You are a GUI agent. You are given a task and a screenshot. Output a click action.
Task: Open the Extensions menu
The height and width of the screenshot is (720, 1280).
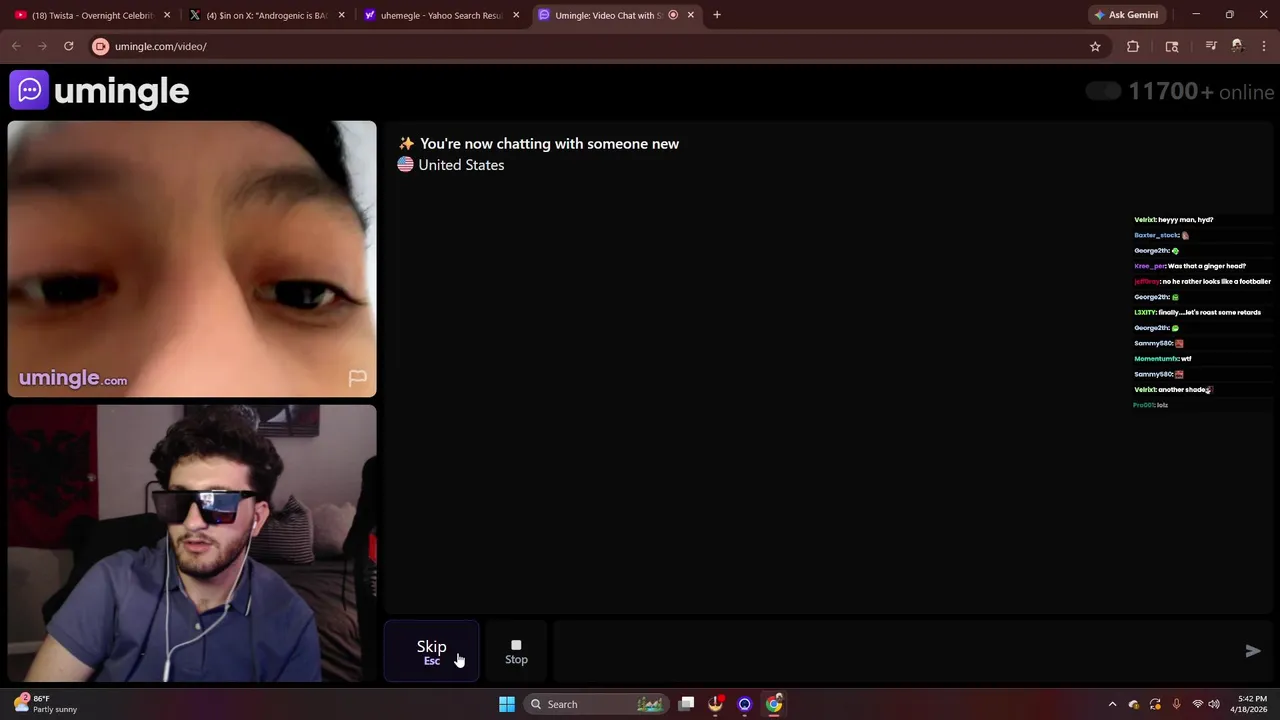pos(1133,46)
